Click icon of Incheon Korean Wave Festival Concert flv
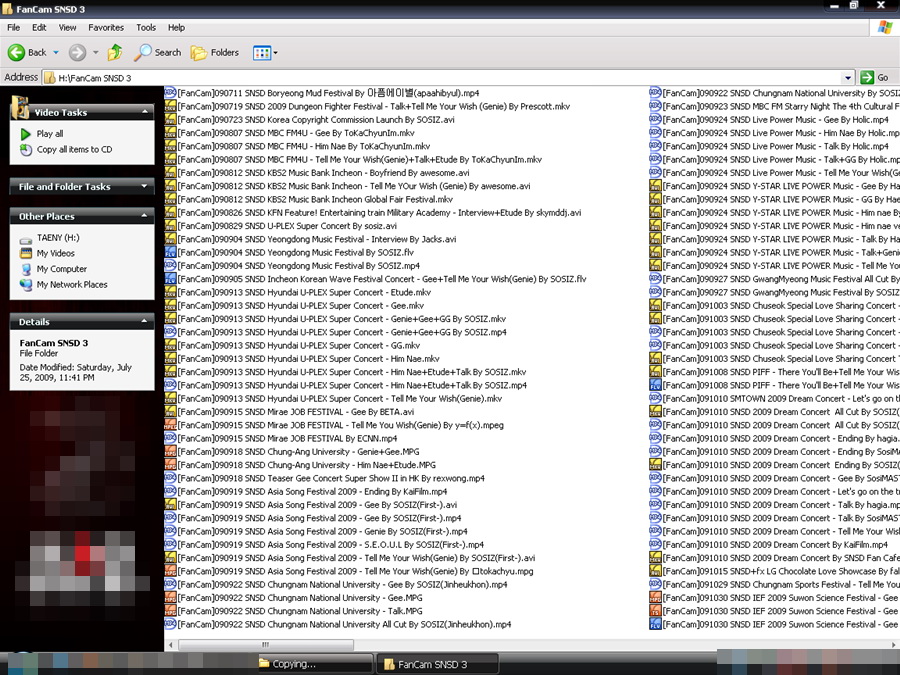 (170, 279)
